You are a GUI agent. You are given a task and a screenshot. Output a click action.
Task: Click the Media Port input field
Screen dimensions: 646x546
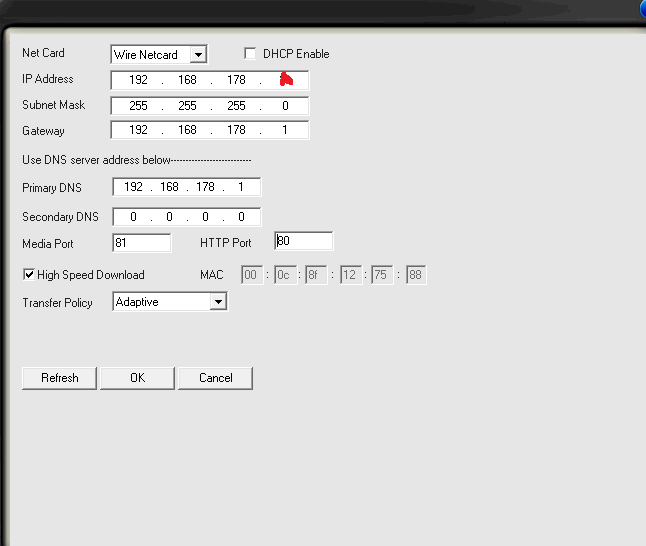[142, 243]
